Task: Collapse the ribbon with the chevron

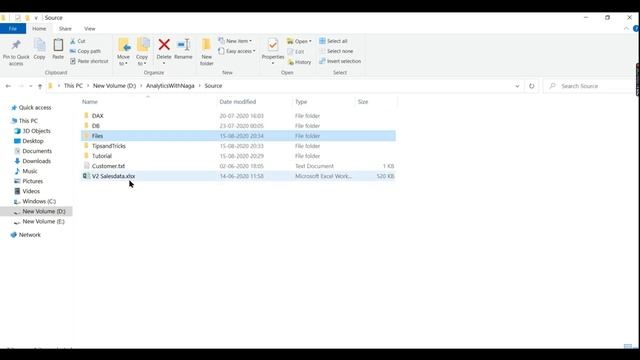Action: tap(626, 29)
